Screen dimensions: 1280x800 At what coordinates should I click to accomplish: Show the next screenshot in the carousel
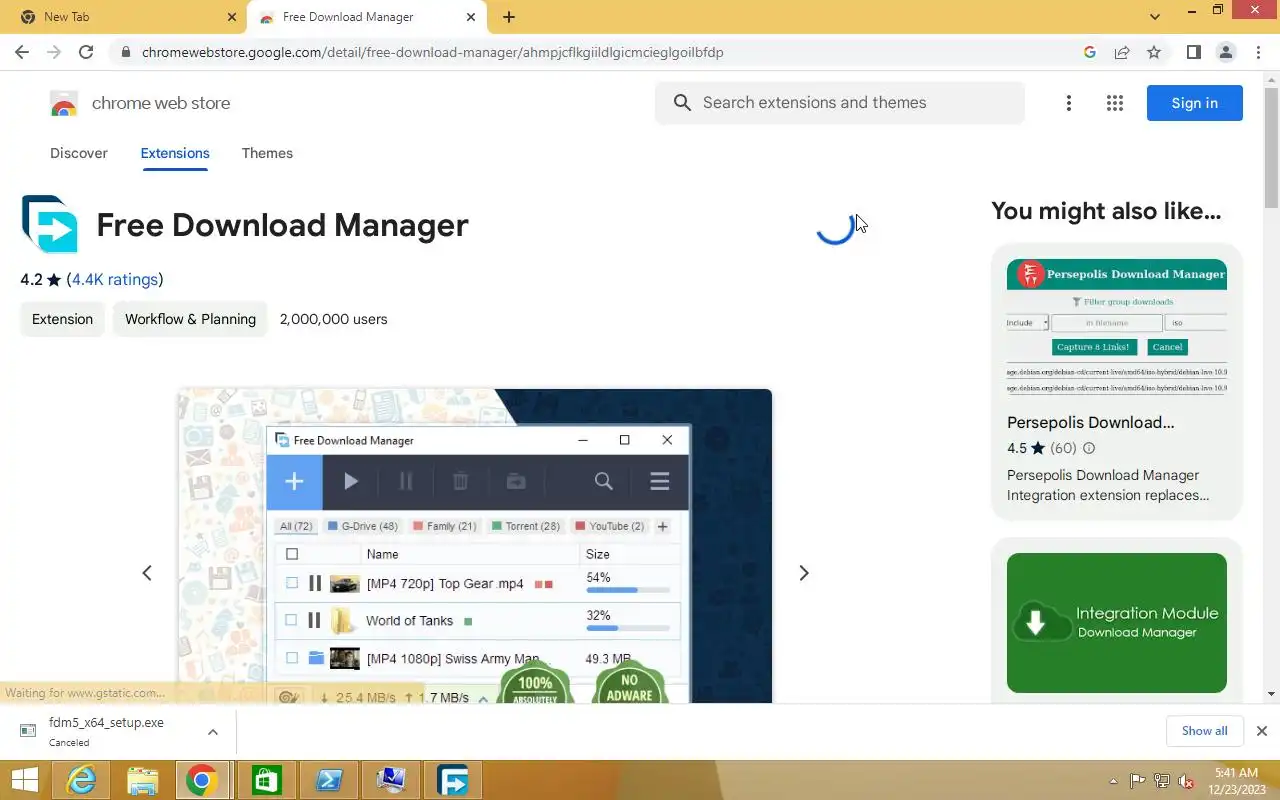point(803,573)
